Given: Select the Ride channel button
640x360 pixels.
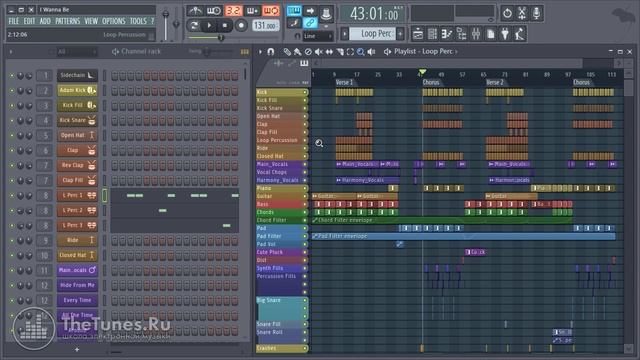Looking at the screenshot, I should [77, 240].
